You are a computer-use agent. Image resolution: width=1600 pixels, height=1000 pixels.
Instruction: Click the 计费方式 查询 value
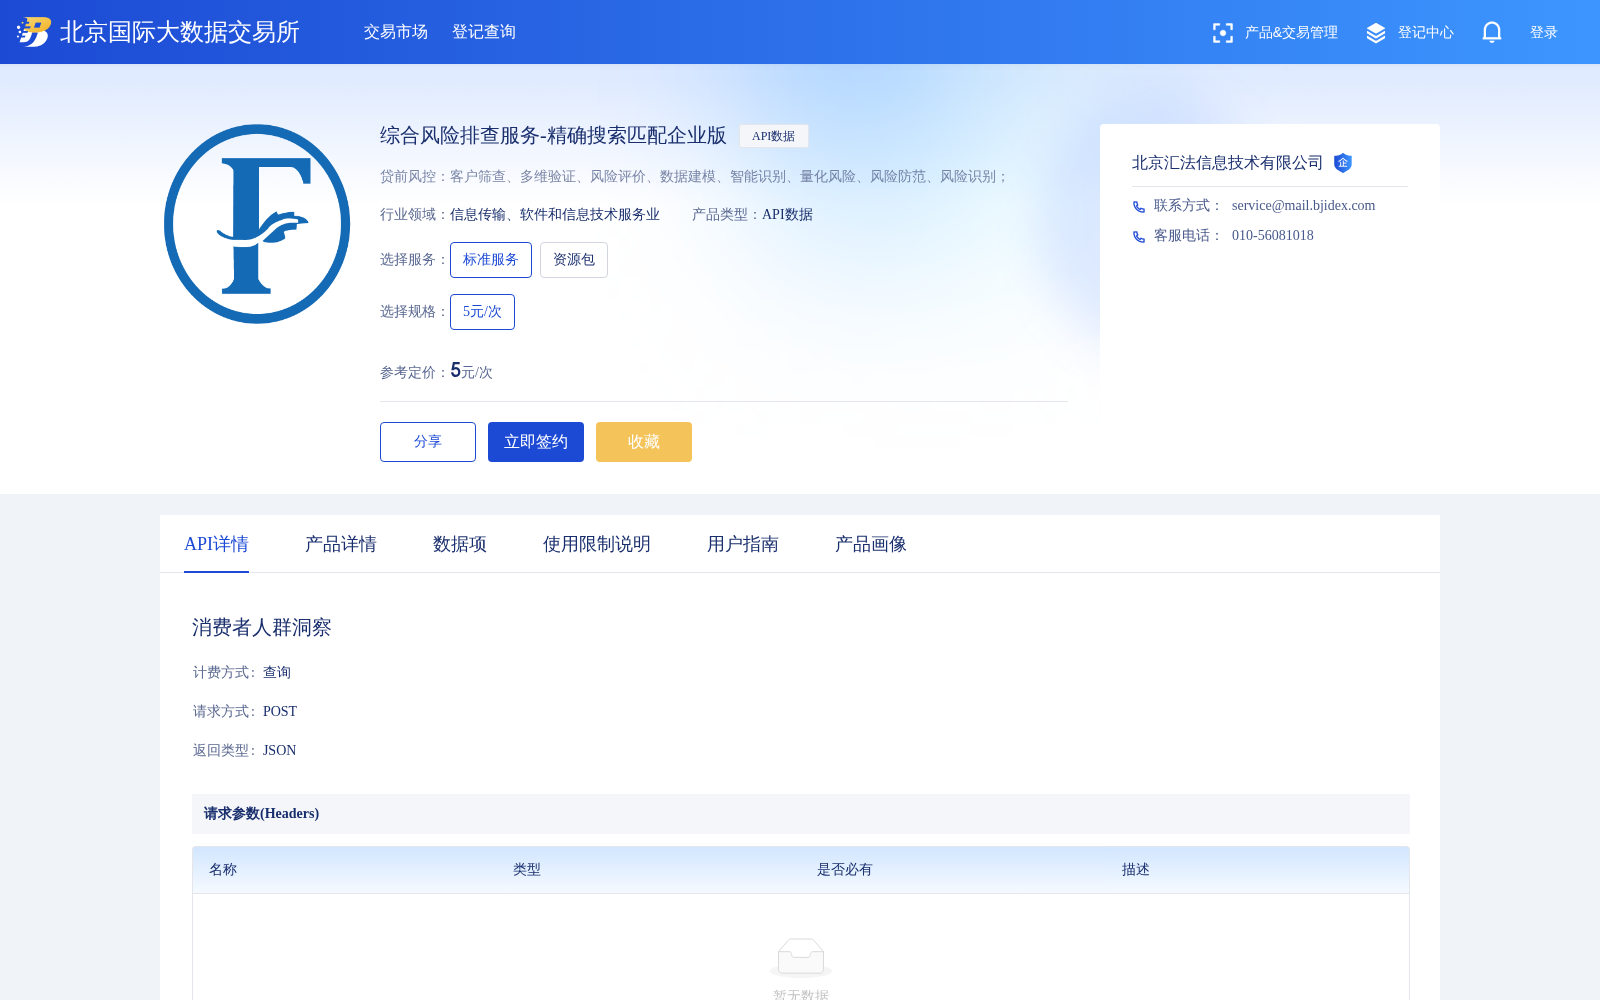coord(277,673)
